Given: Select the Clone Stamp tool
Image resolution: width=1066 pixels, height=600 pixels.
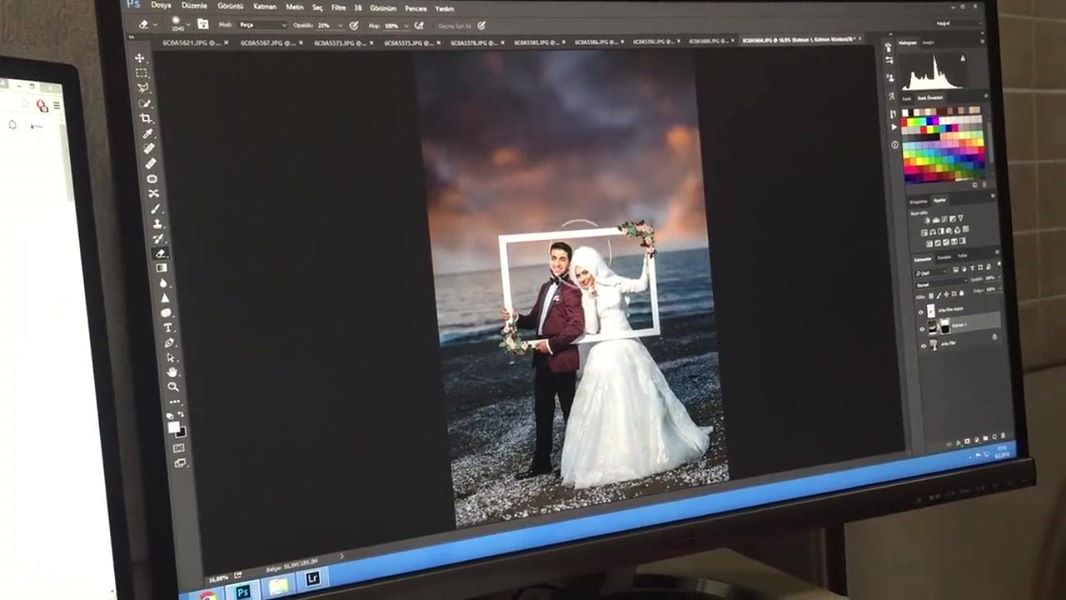Looking at the screenshot, I should [x=157, y=224].
